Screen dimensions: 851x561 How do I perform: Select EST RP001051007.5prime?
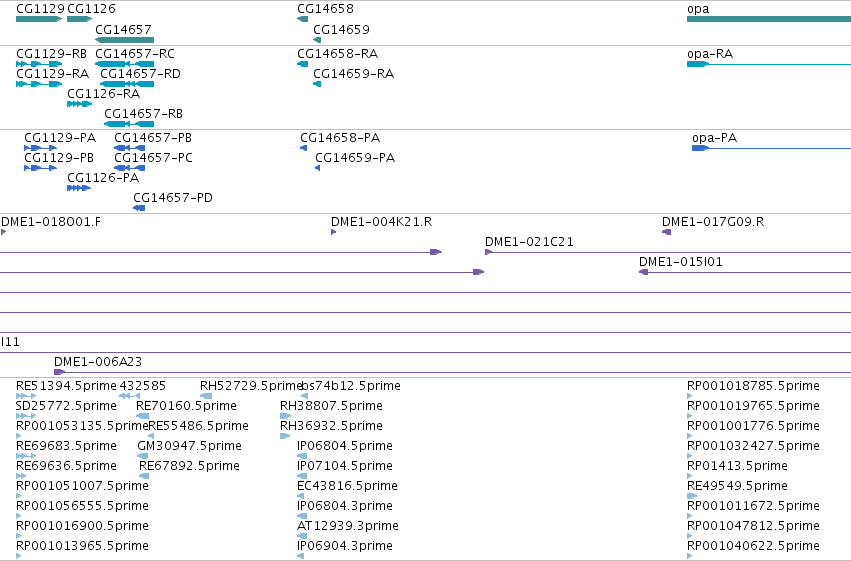19,496
